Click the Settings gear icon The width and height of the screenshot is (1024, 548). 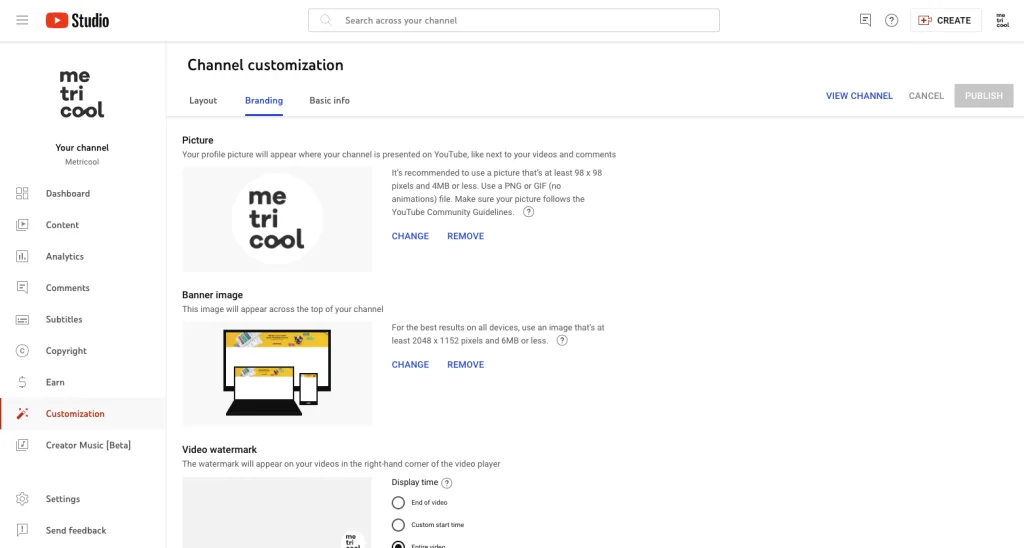[x=22, y=499]
